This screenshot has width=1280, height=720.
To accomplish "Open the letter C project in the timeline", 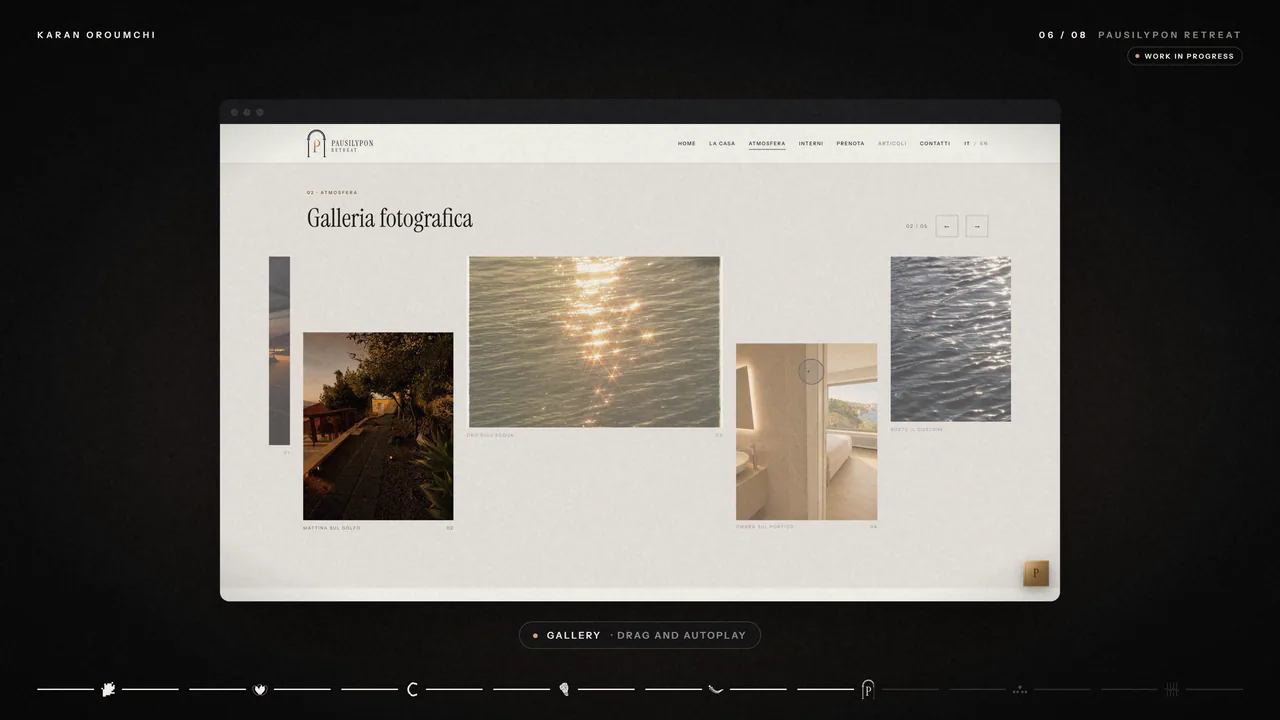I will (412, 689).
